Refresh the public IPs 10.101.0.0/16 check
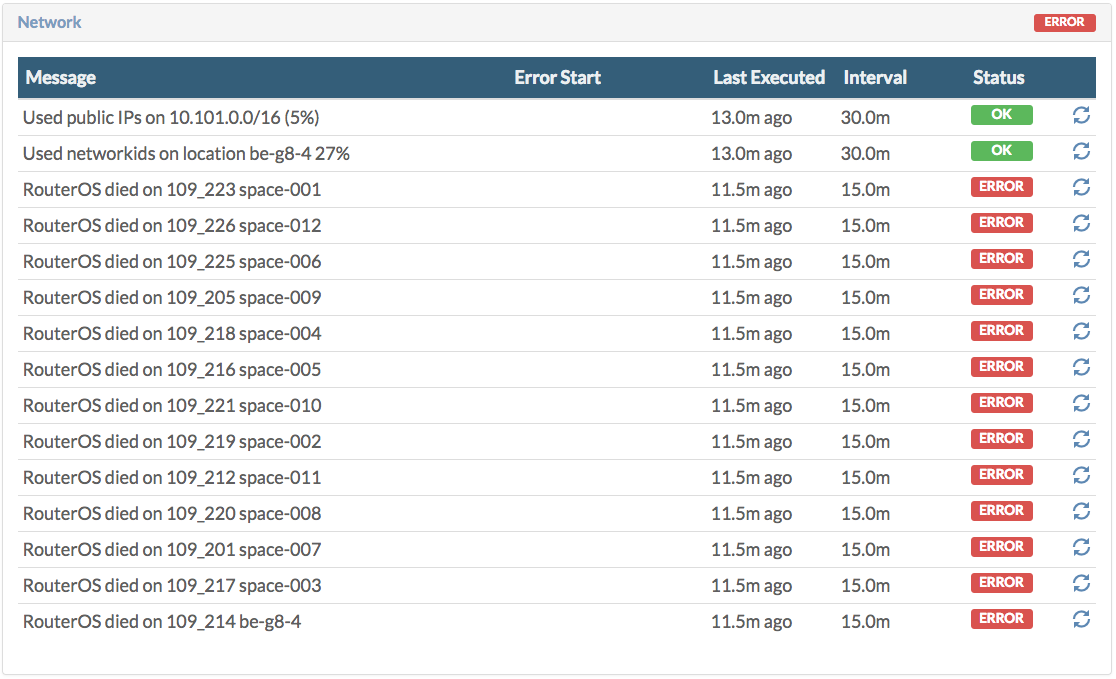Viewport: 1116px width, 679px height. tap(1081, 116)
